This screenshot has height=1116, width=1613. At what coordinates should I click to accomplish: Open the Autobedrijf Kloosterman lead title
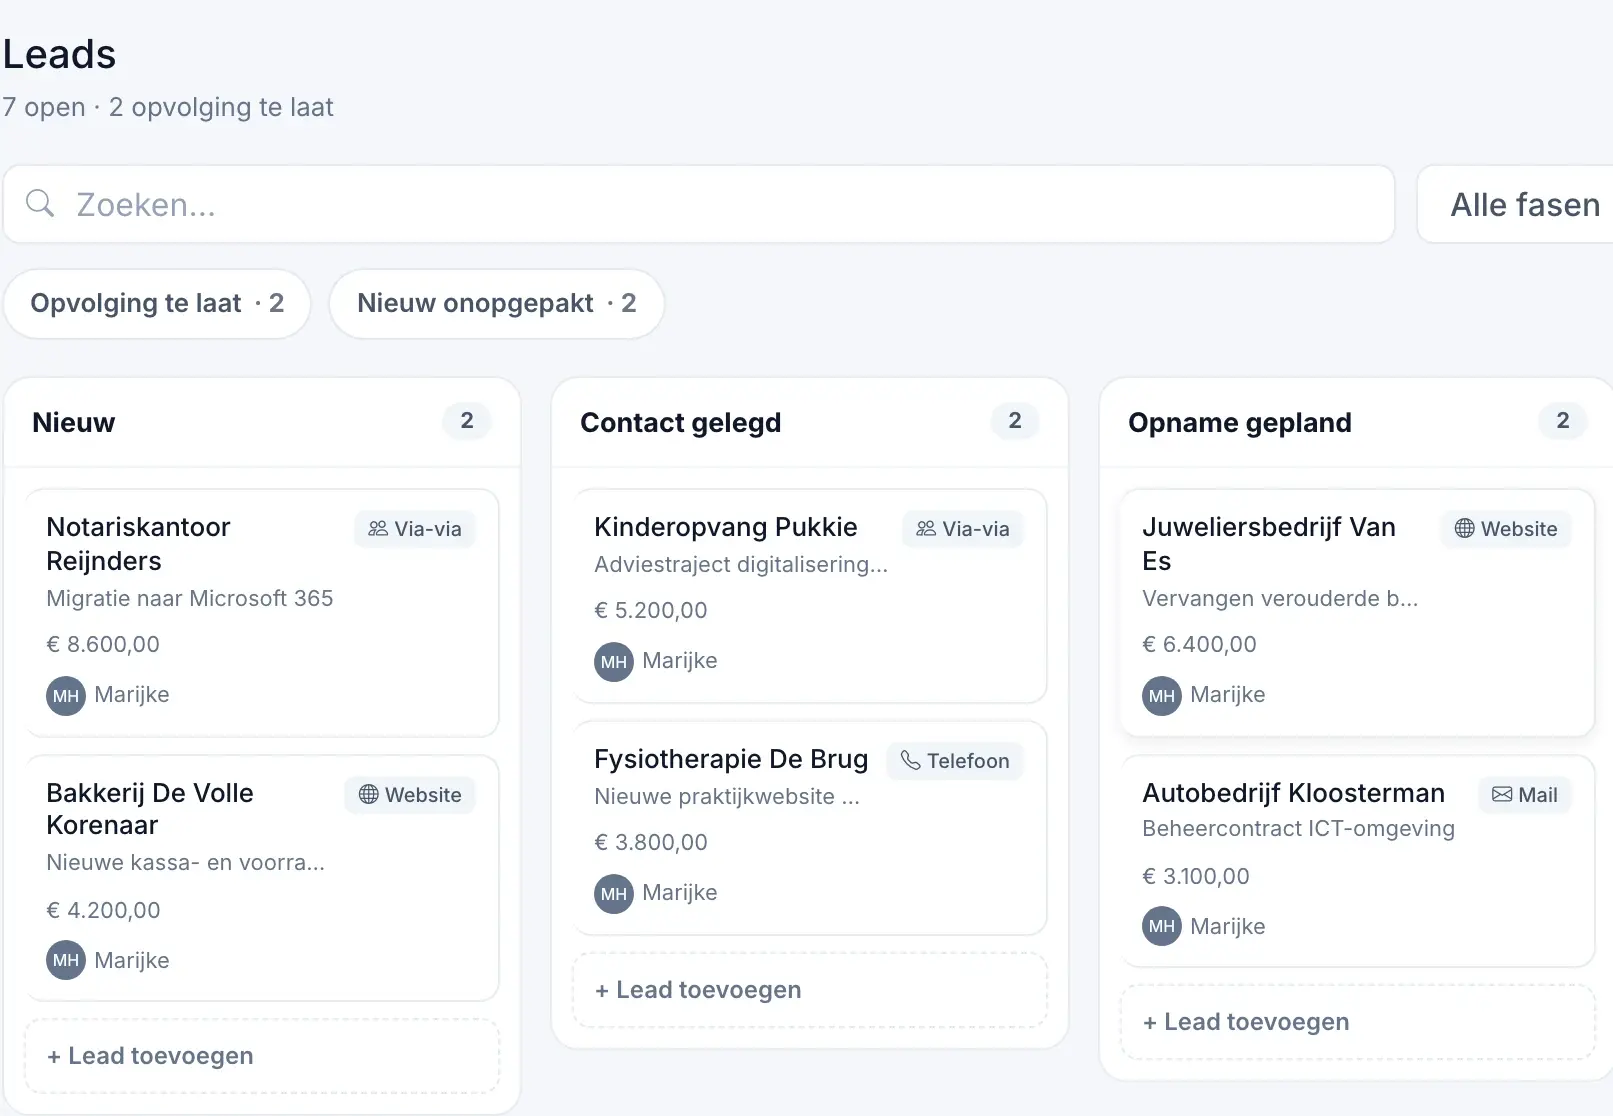[1294, 793]
